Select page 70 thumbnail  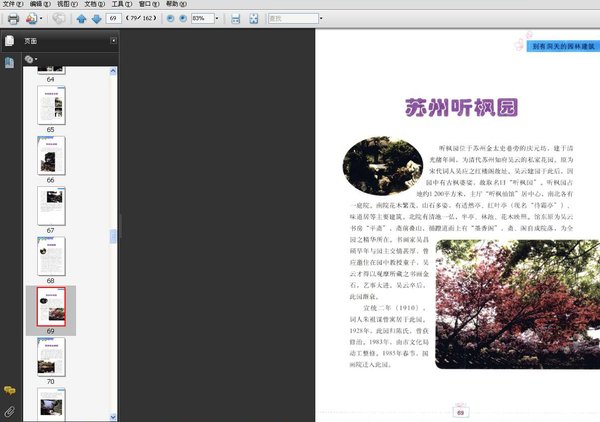(x=51, y=357)
